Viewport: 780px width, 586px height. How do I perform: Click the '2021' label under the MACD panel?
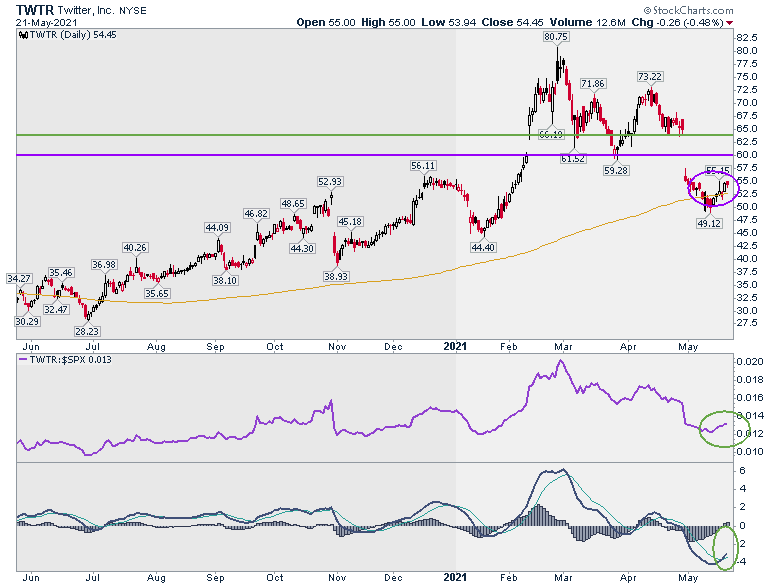(455, 578)
